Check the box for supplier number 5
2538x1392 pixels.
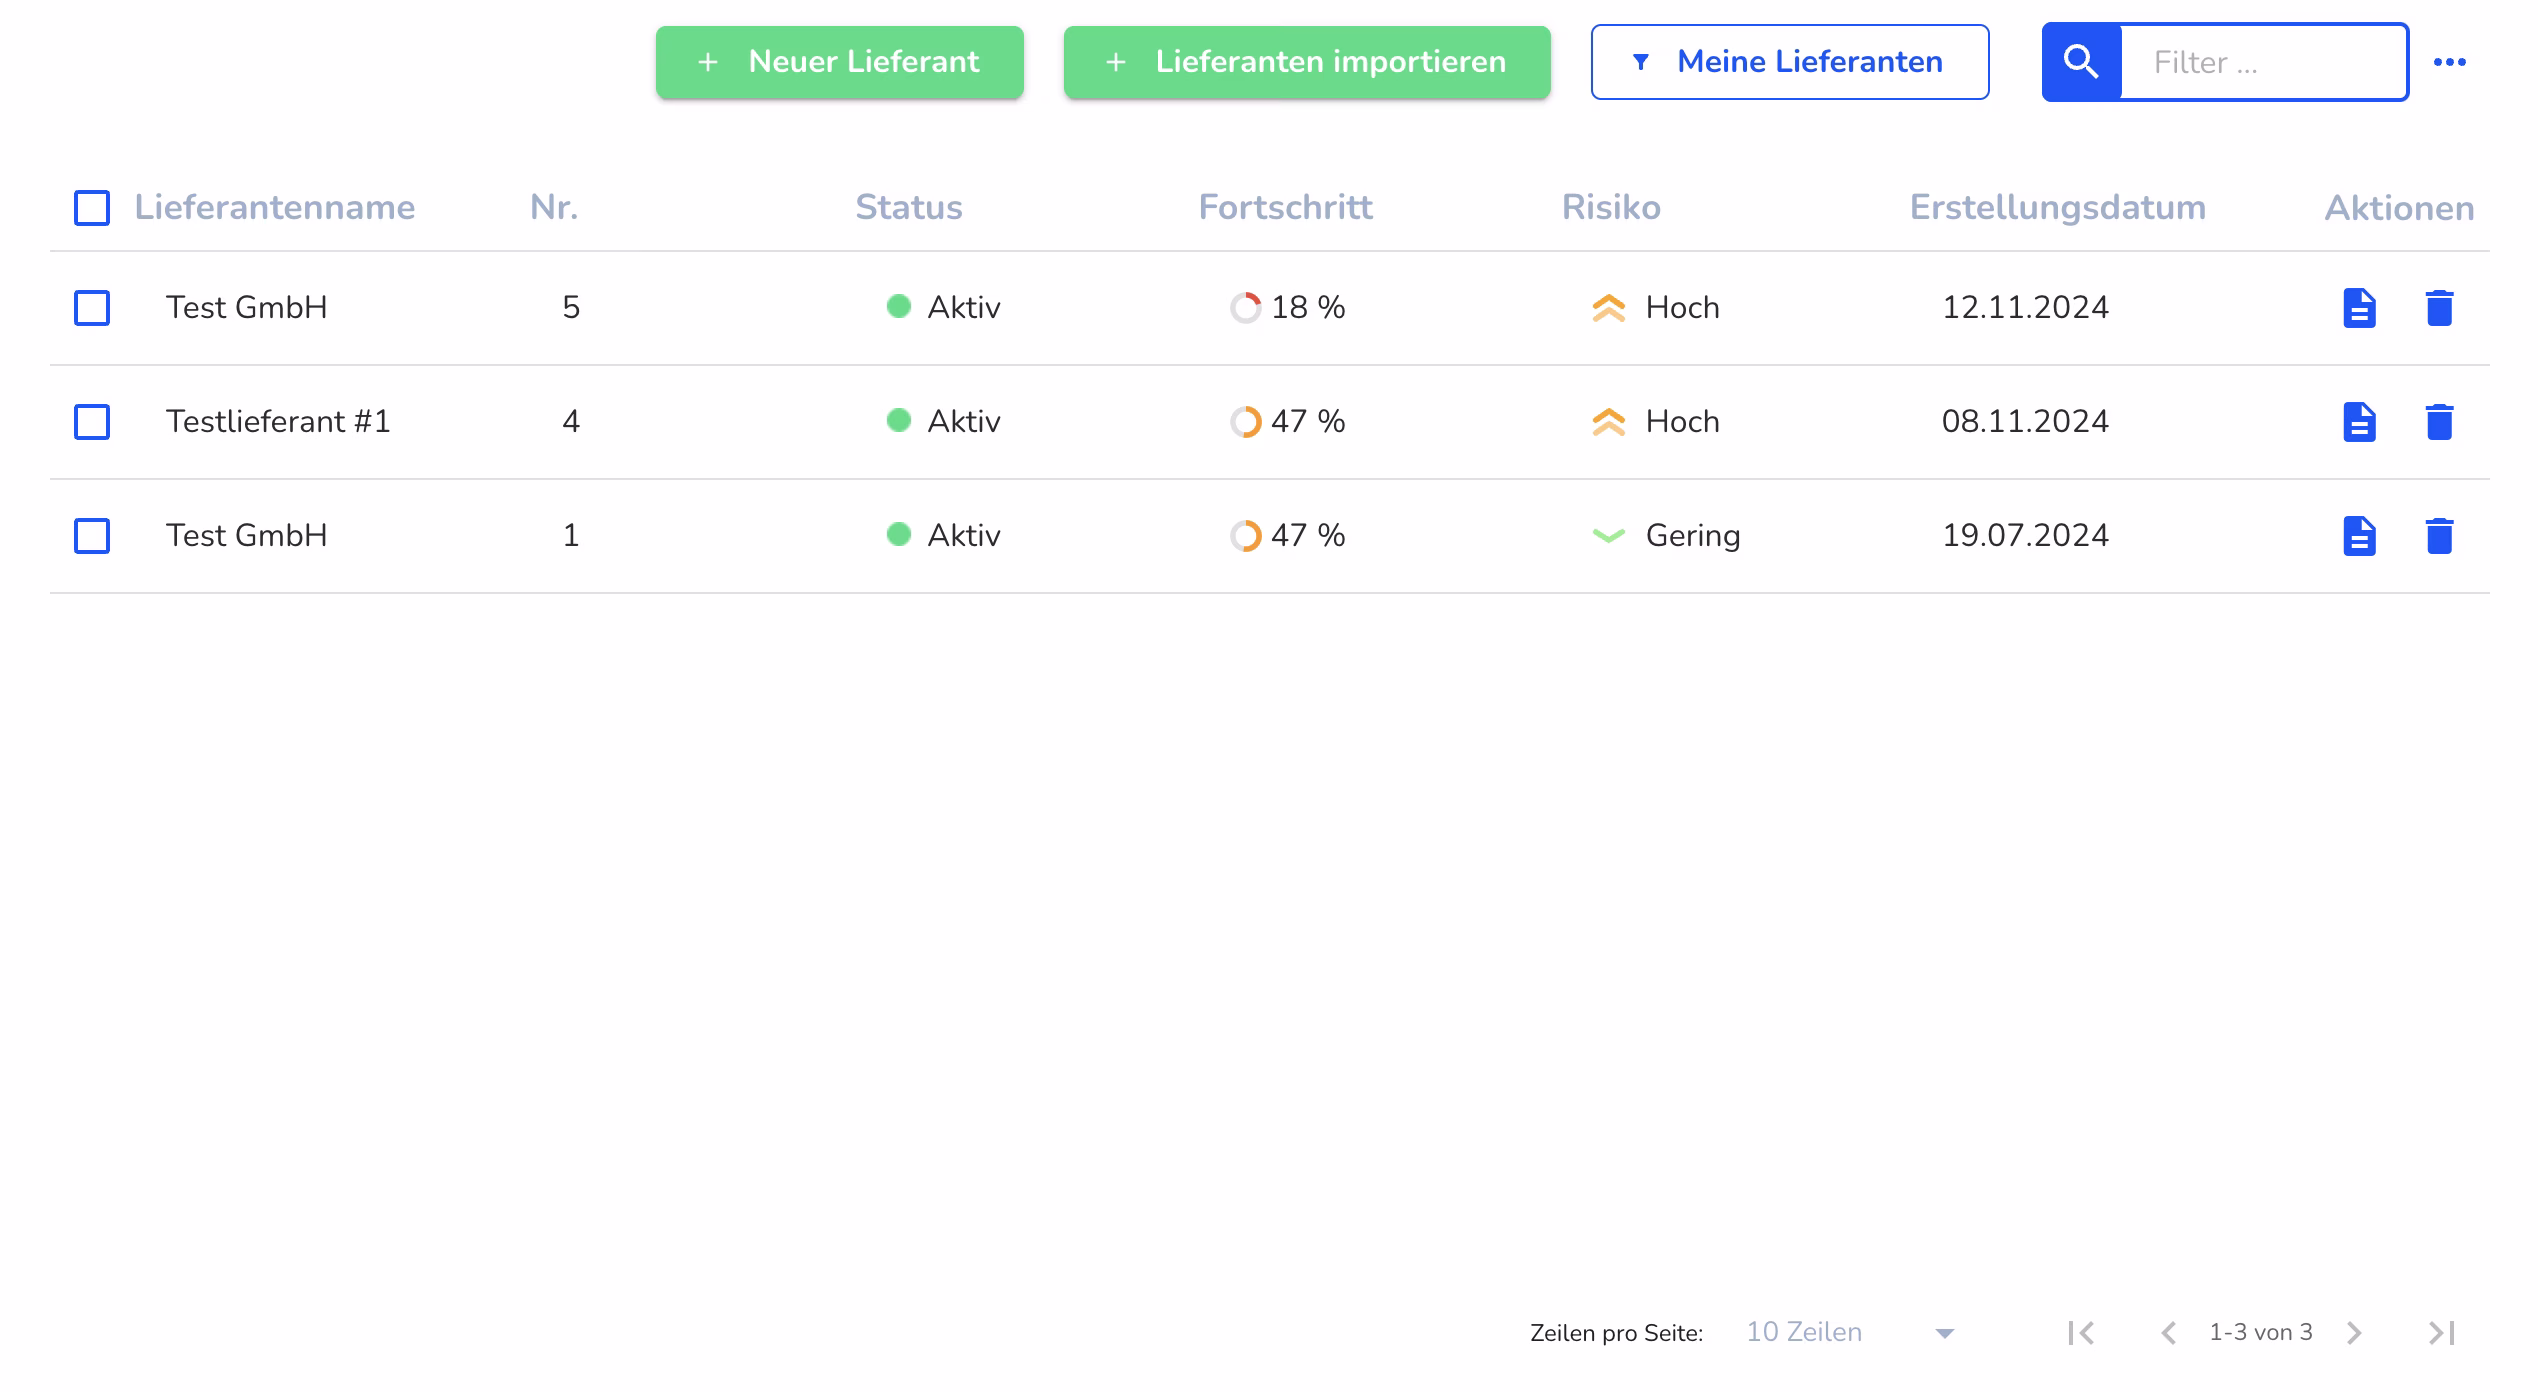92,307
